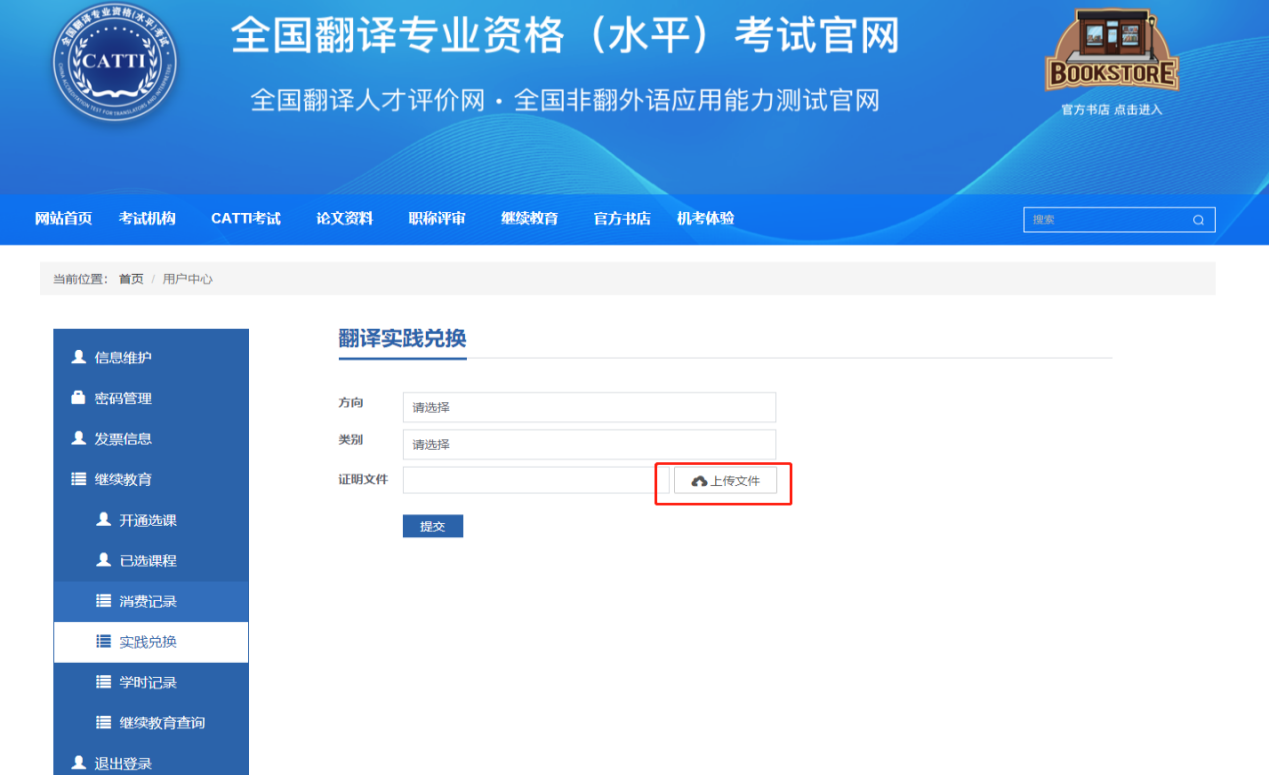Image resolution: width=1269 pixels, height=775 pixels.
Task: Click person icon beside 退出登录
Action: tap(79, 763)
